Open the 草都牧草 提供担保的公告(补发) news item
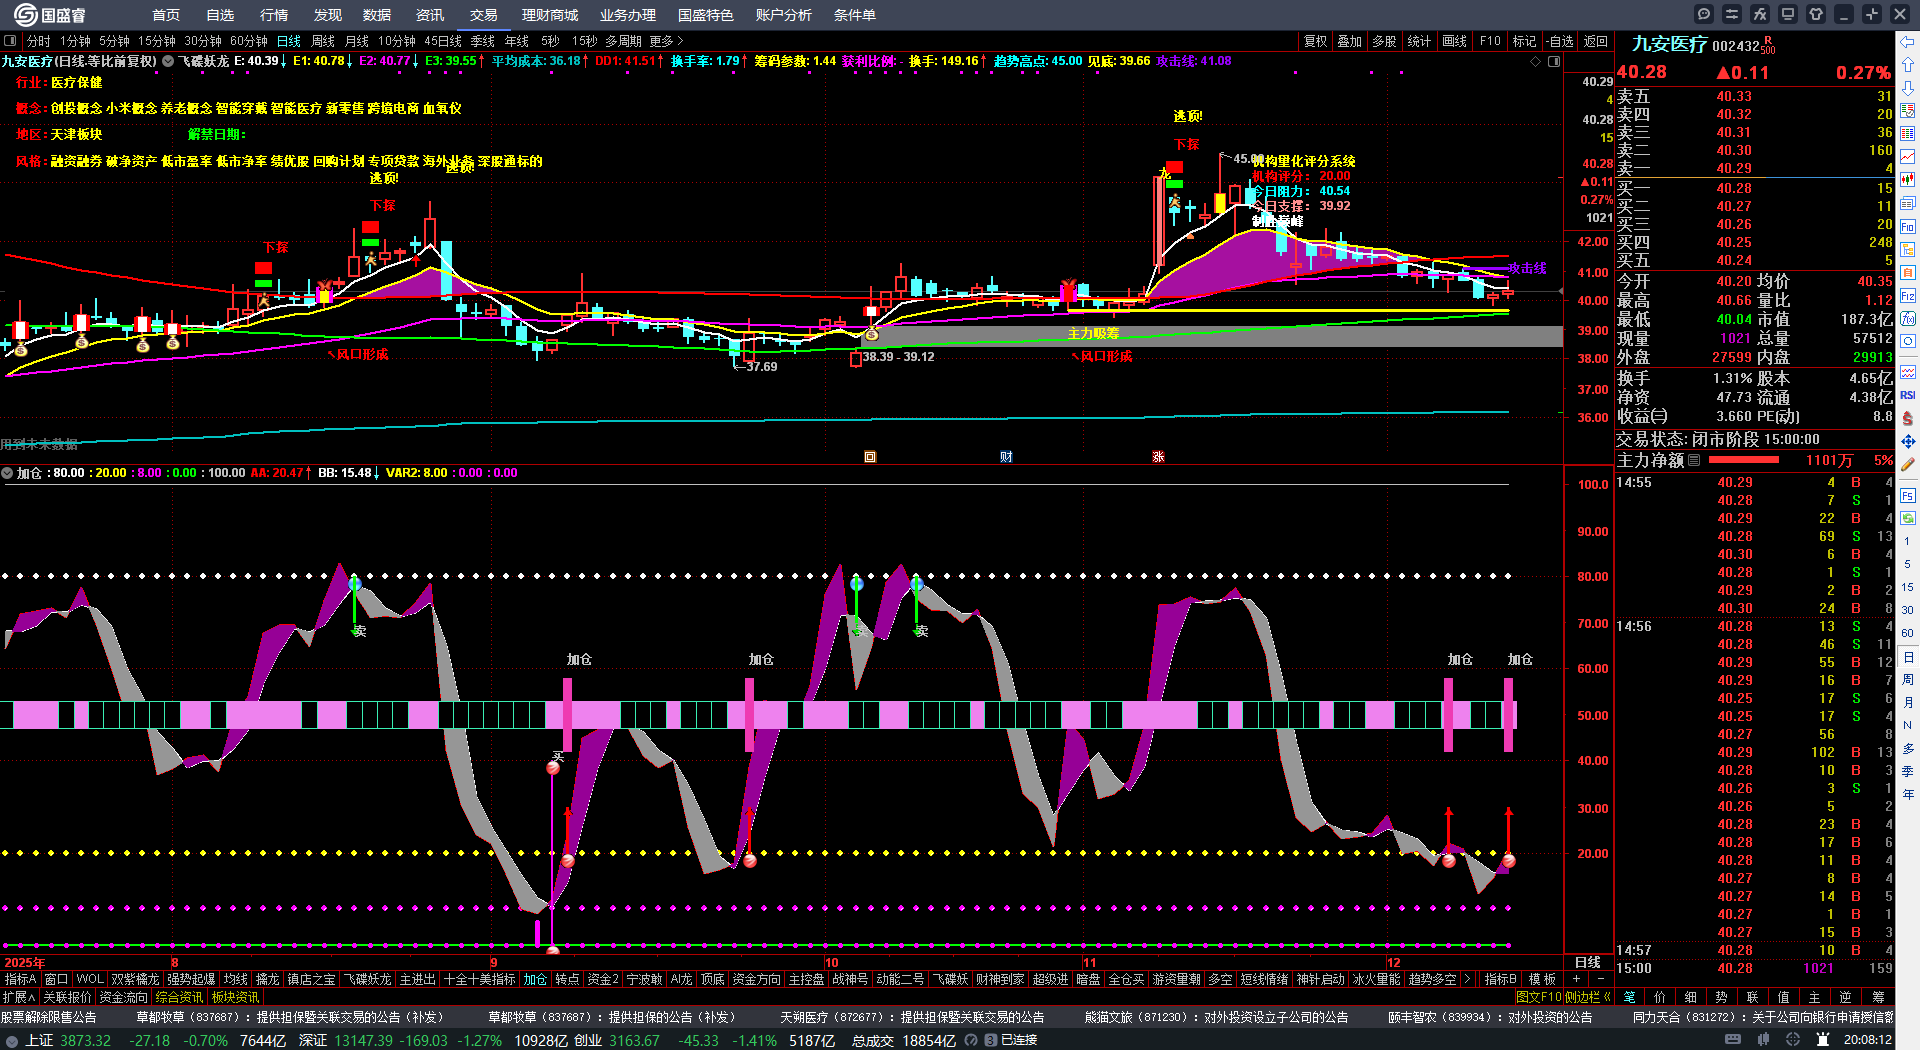The image size is (1920, 1050). coord(612,1017)
